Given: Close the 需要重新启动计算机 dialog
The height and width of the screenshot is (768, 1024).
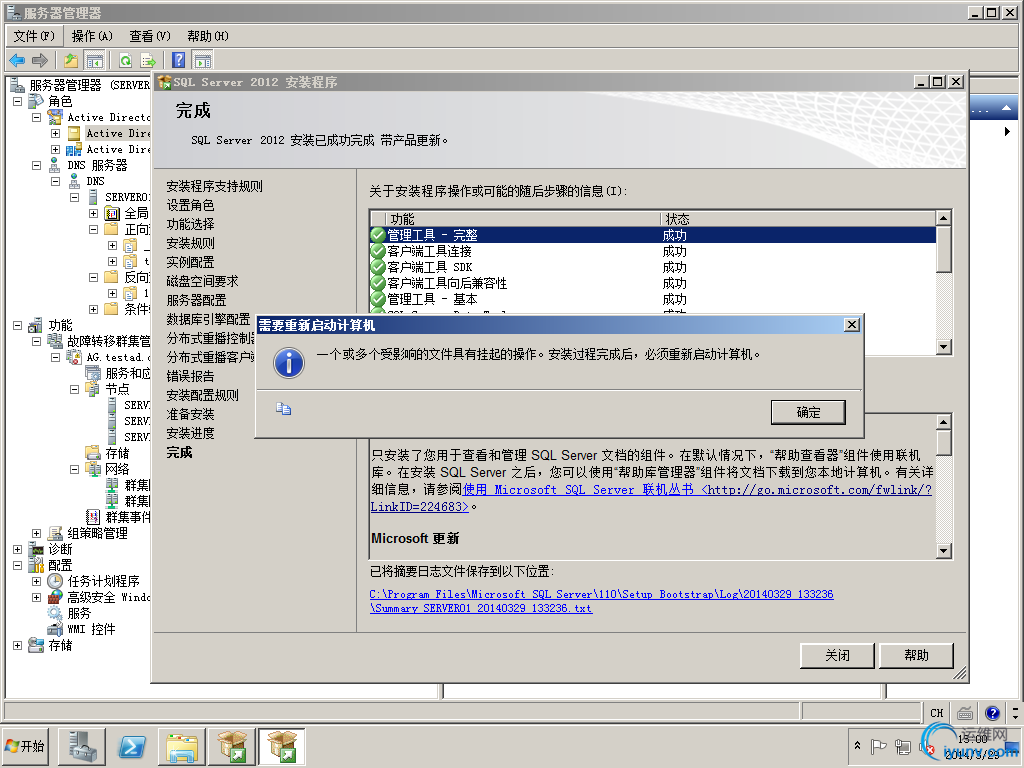Looking at the screenshot, I should (x=852, y=325).
